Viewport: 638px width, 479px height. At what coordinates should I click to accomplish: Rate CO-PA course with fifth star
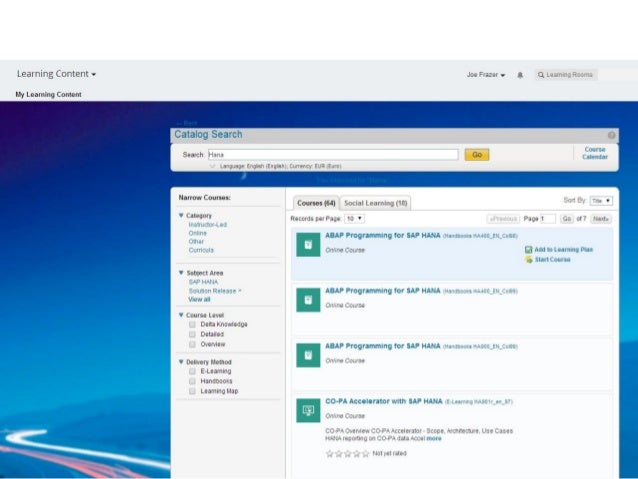click(x=365, y=454)
